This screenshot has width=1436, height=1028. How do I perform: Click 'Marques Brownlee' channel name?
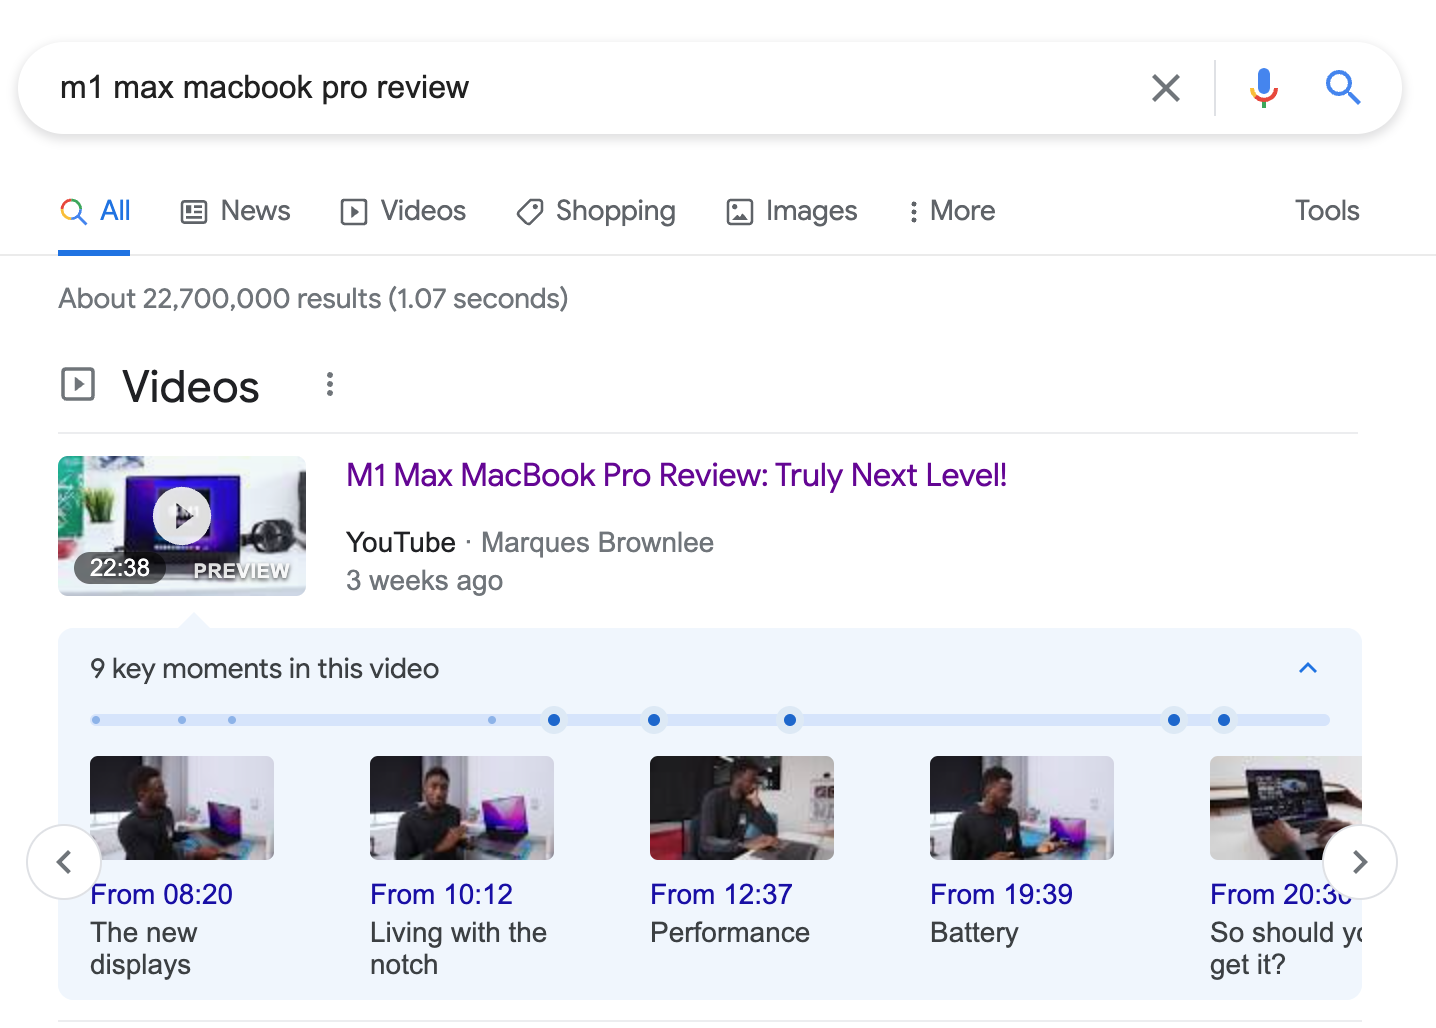point(597,543)
